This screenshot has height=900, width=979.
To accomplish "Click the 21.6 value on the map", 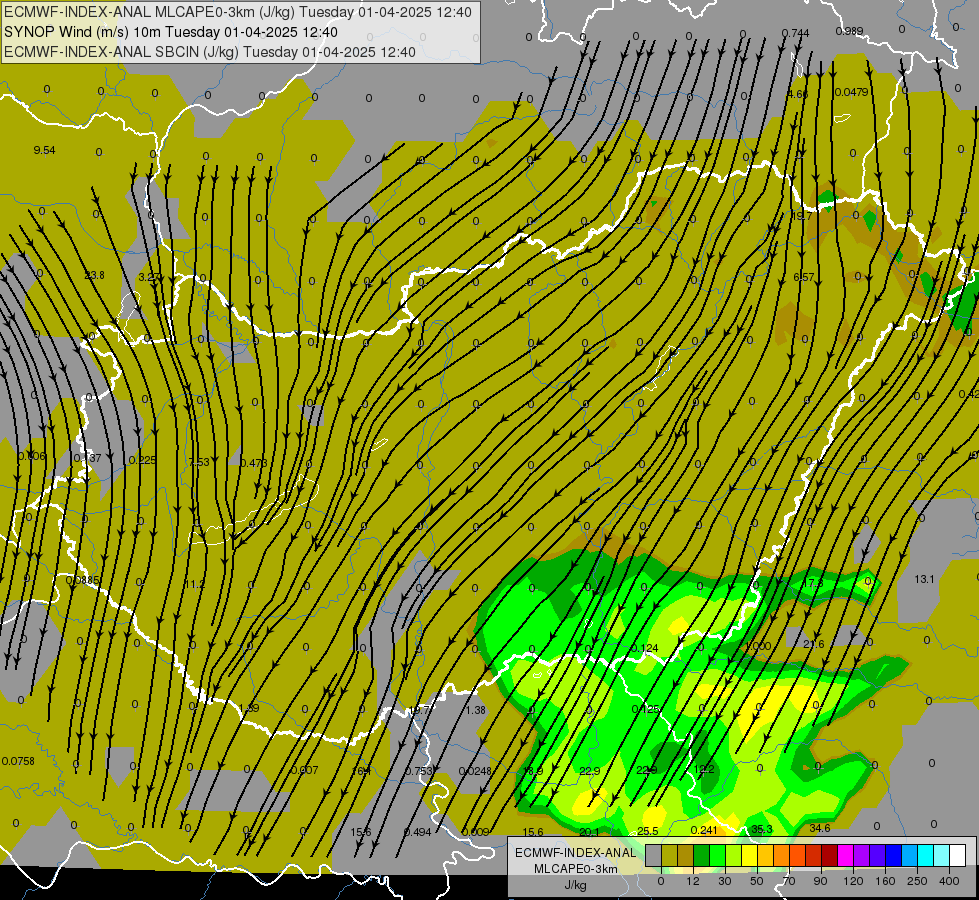I will [x=814, y=644].
